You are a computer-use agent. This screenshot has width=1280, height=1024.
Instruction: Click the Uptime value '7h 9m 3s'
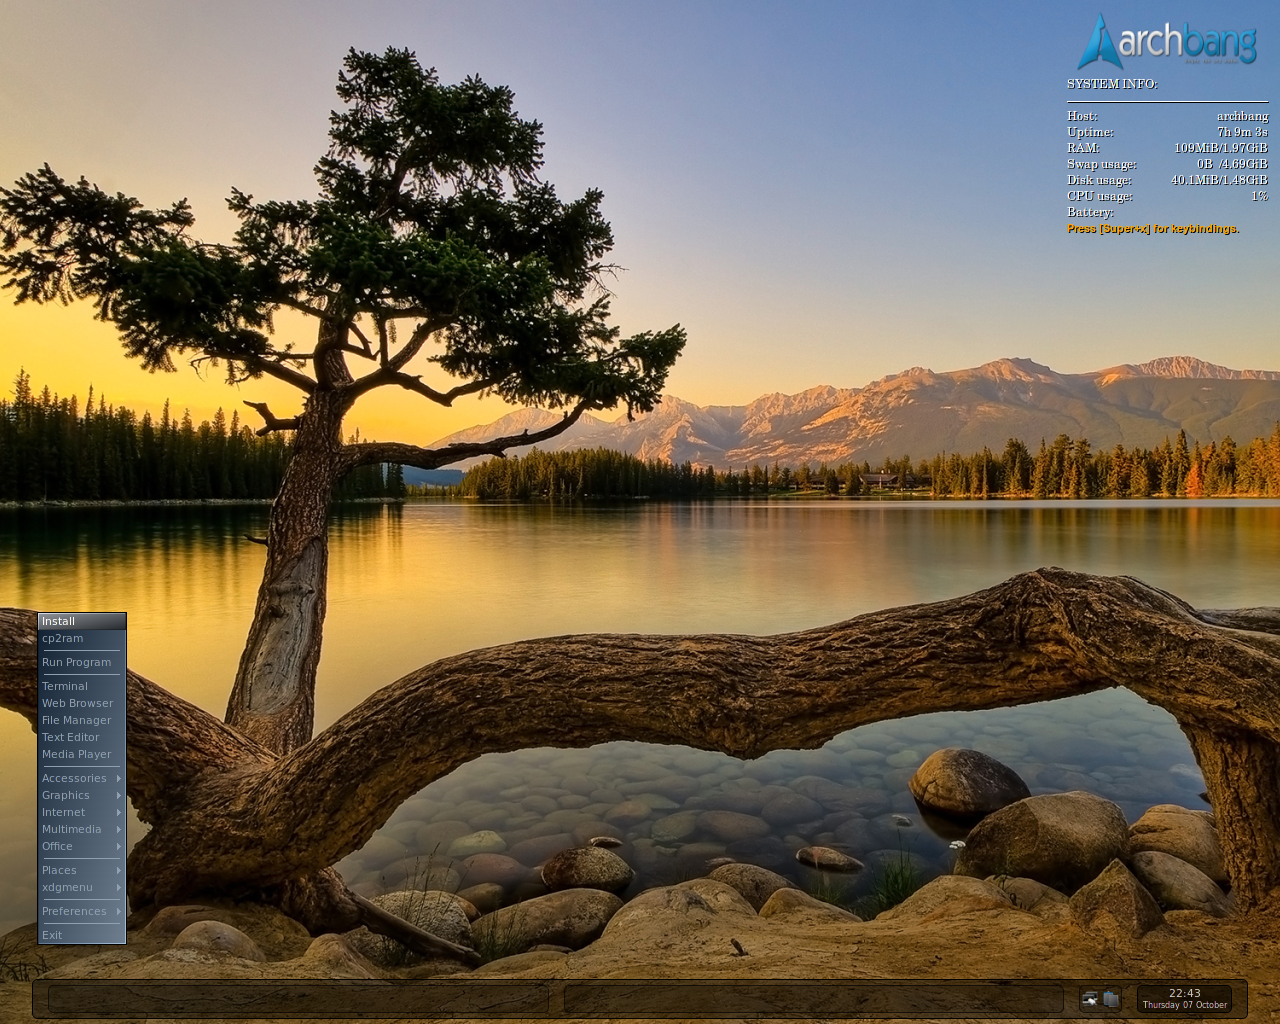(1242, 132)
